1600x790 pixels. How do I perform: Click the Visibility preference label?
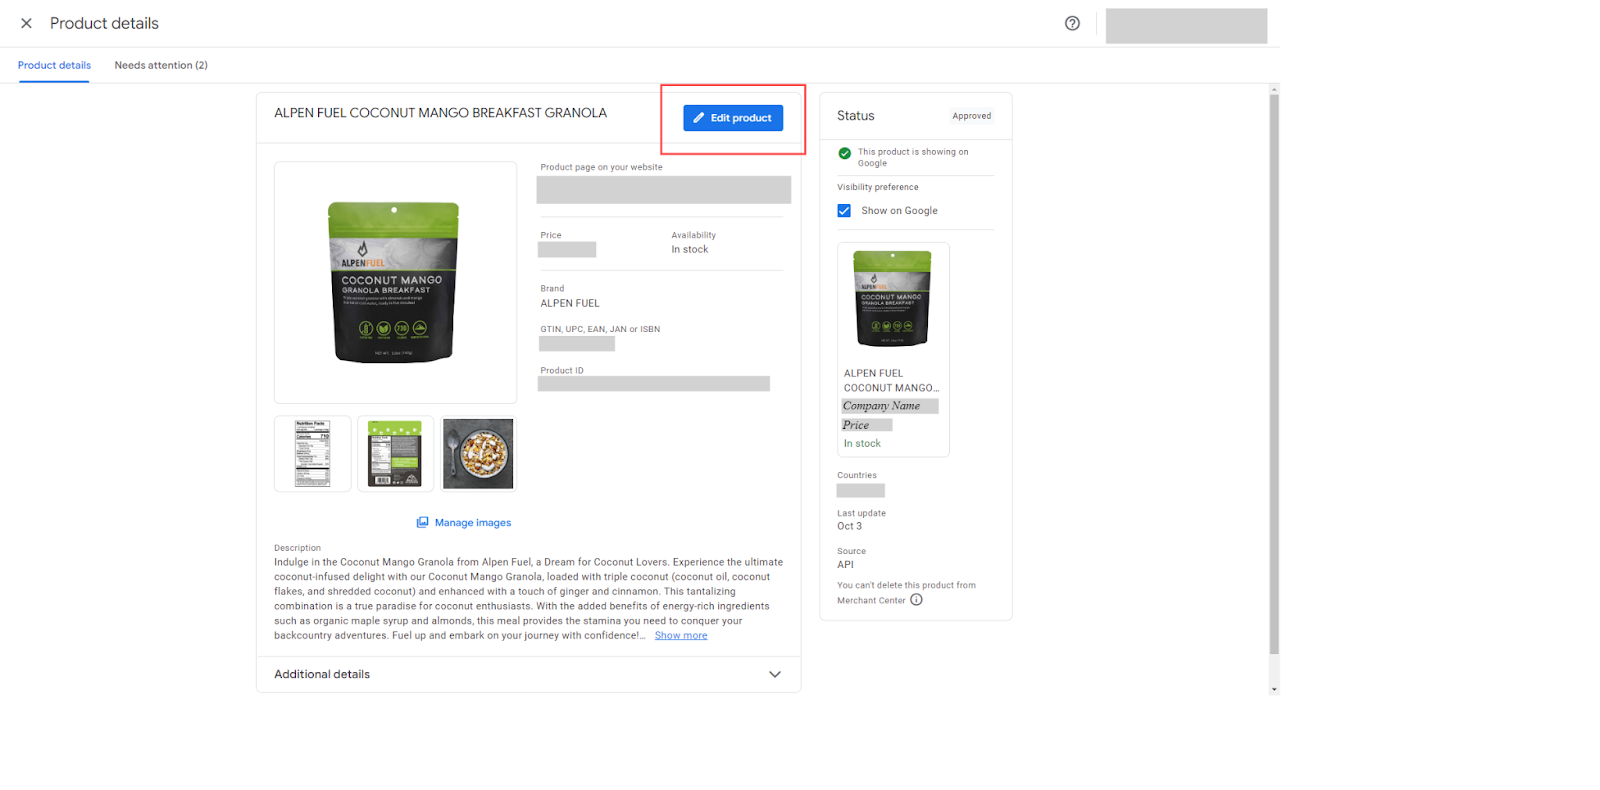click(878, 187)
